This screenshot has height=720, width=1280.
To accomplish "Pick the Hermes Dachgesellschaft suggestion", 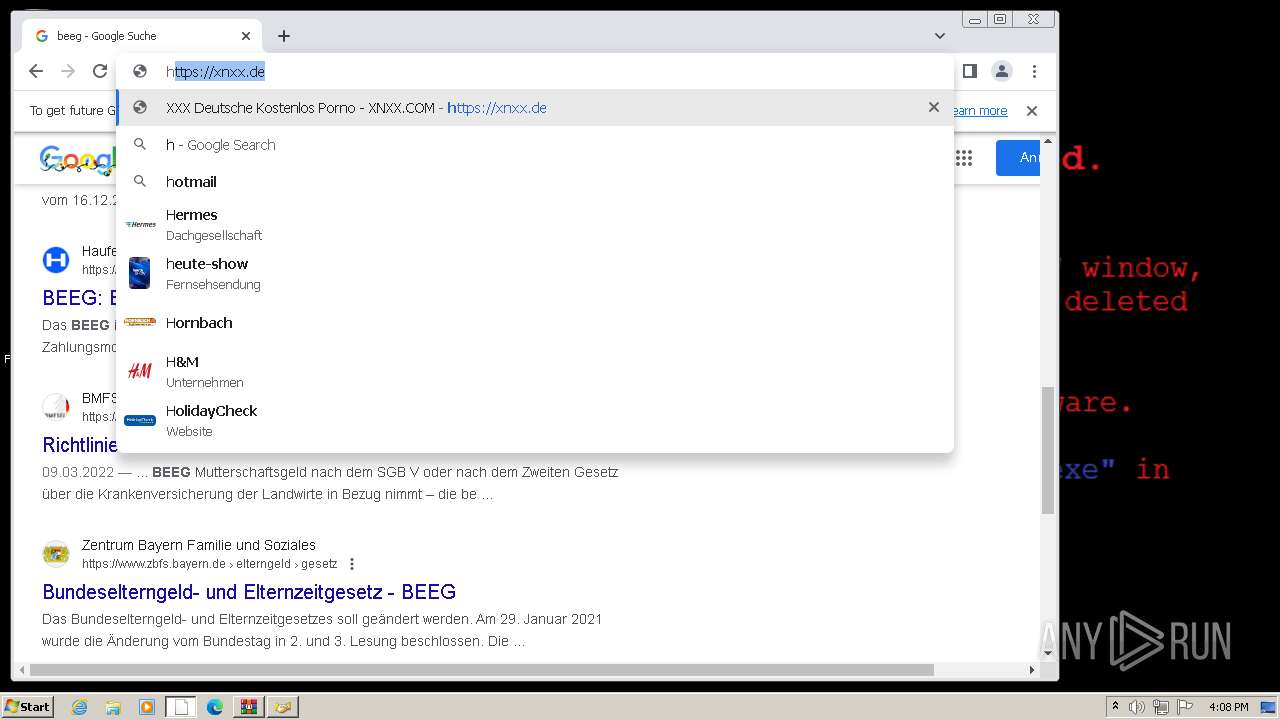I will pos(535,224).
